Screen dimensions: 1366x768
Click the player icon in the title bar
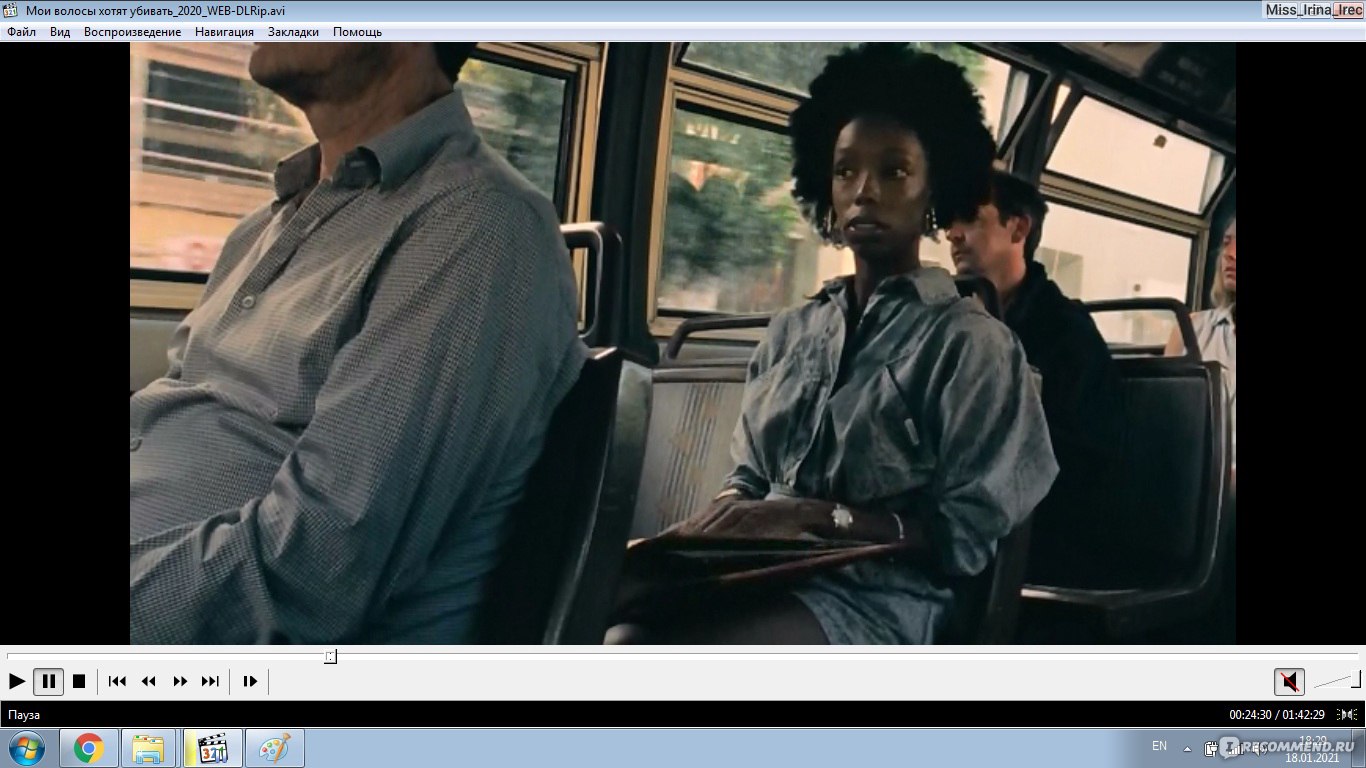tap(11, 10)
